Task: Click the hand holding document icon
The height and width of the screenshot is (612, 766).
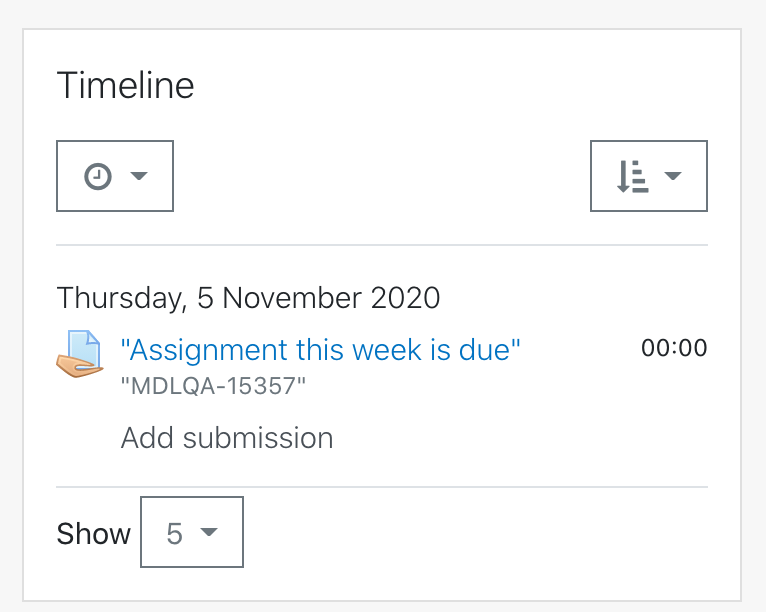Action: click(x=80, y=354)
